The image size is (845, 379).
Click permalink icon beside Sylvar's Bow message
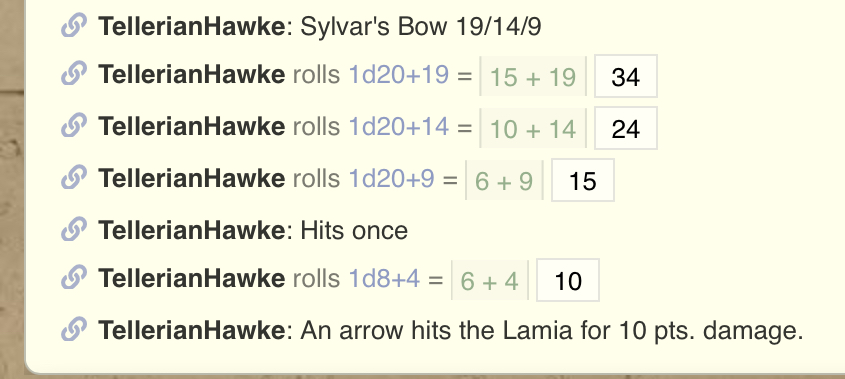click(x=74, y=25)
